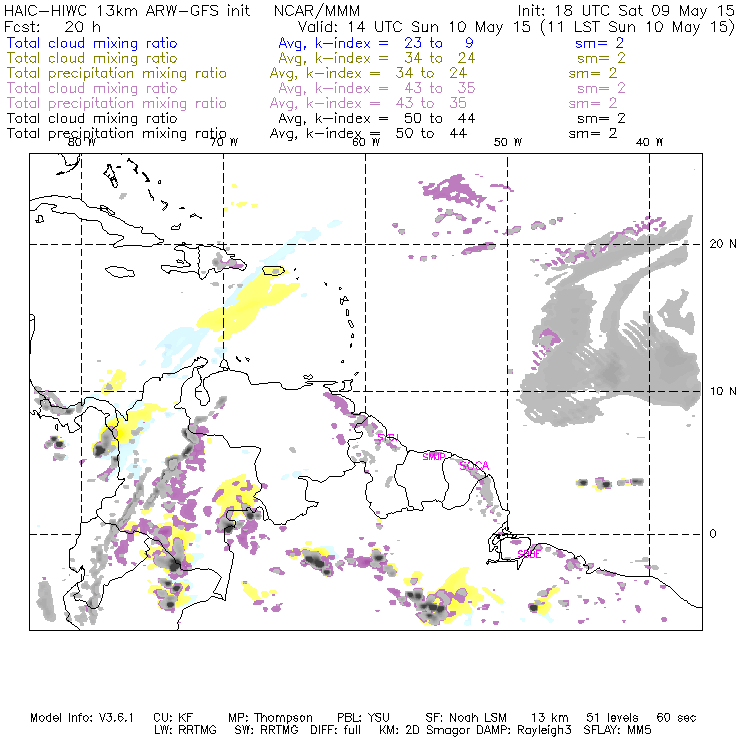740x740 pixels.
Task: Select the black Total cloud mixing ratio legend
Action: (x=92, y=118)
